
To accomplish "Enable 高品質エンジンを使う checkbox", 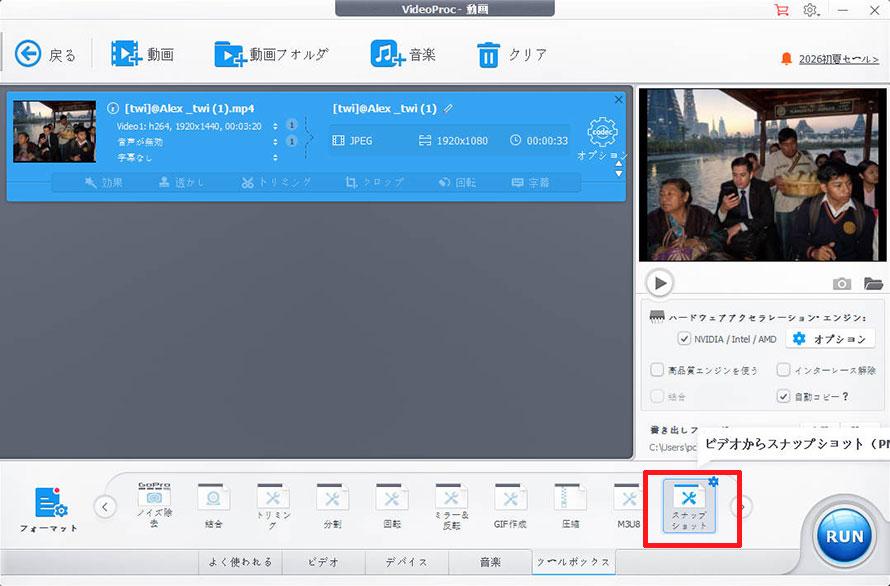I will [x=657, y=370].
